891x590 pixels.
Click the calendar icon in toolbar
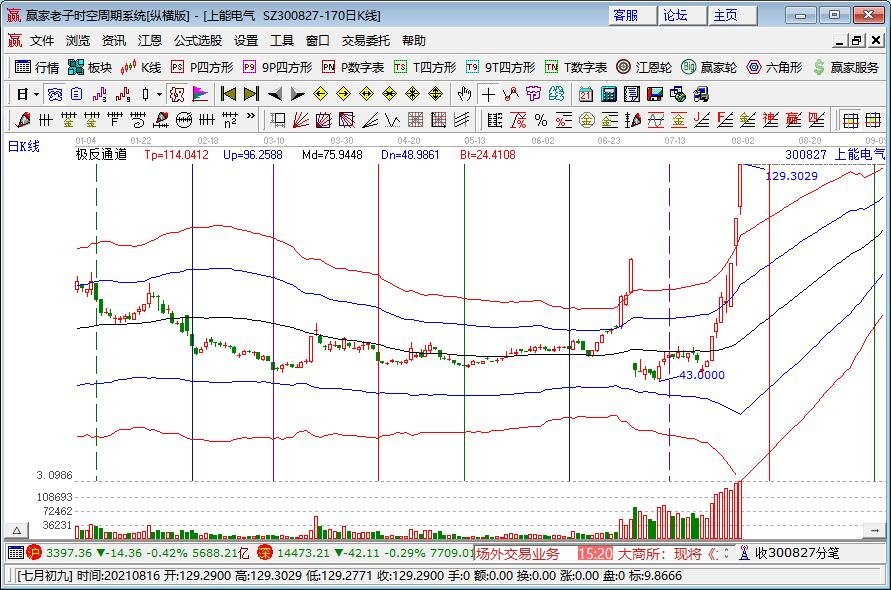point(584,94)
